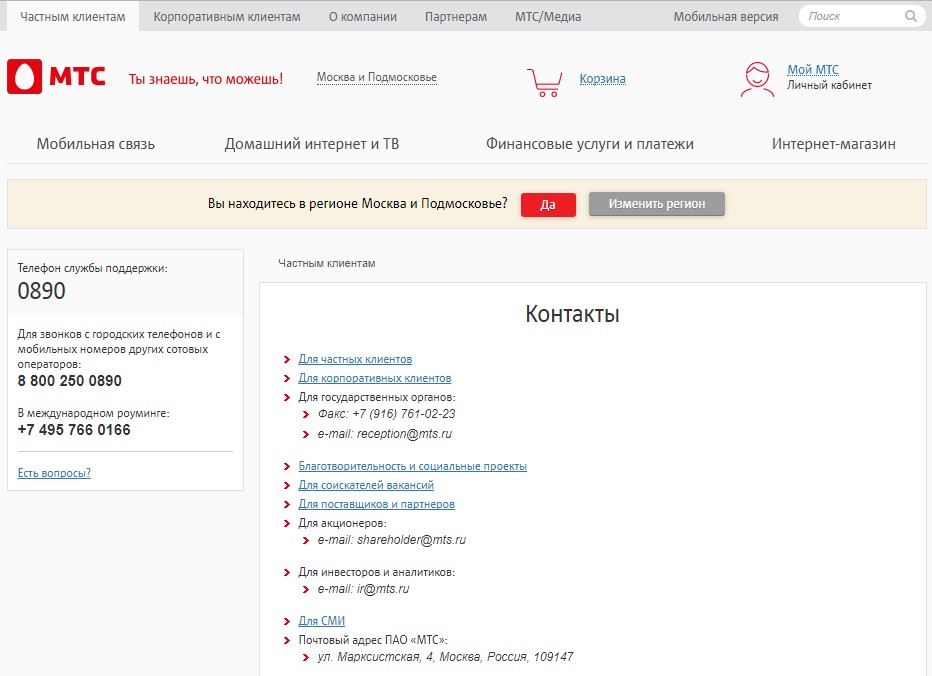Open Для частных клиентов link
Image resolution: width=932 pixels, height=676 pixels.
(355, 359)
